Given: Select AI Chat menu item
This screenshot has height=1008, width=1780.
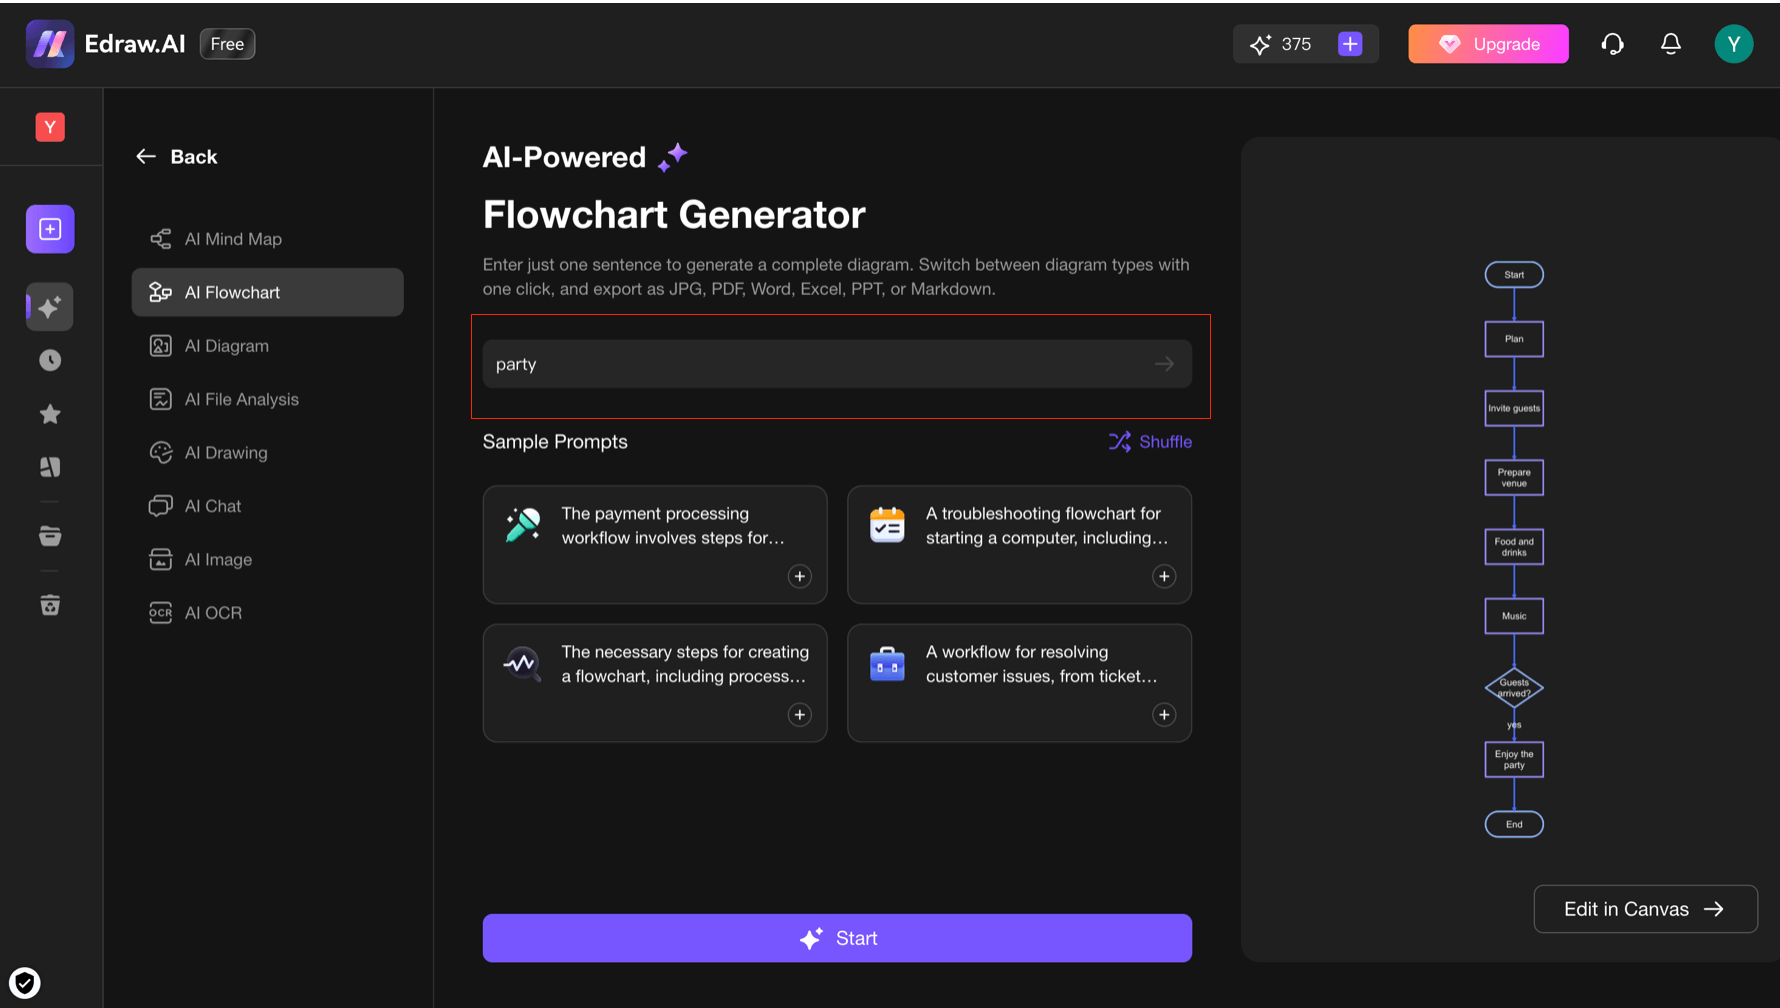Looking at the screenshot, I should (x=268, y=506).
